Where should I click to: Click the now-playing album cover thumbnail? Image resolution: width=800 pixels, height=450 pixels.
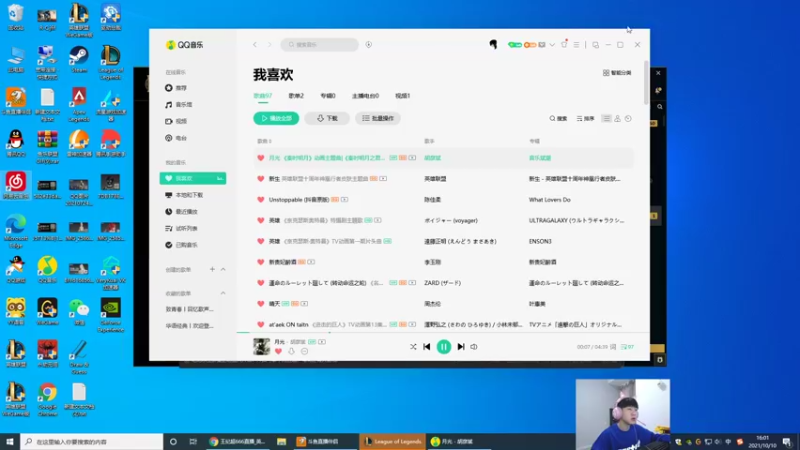[x=262, y=346]
